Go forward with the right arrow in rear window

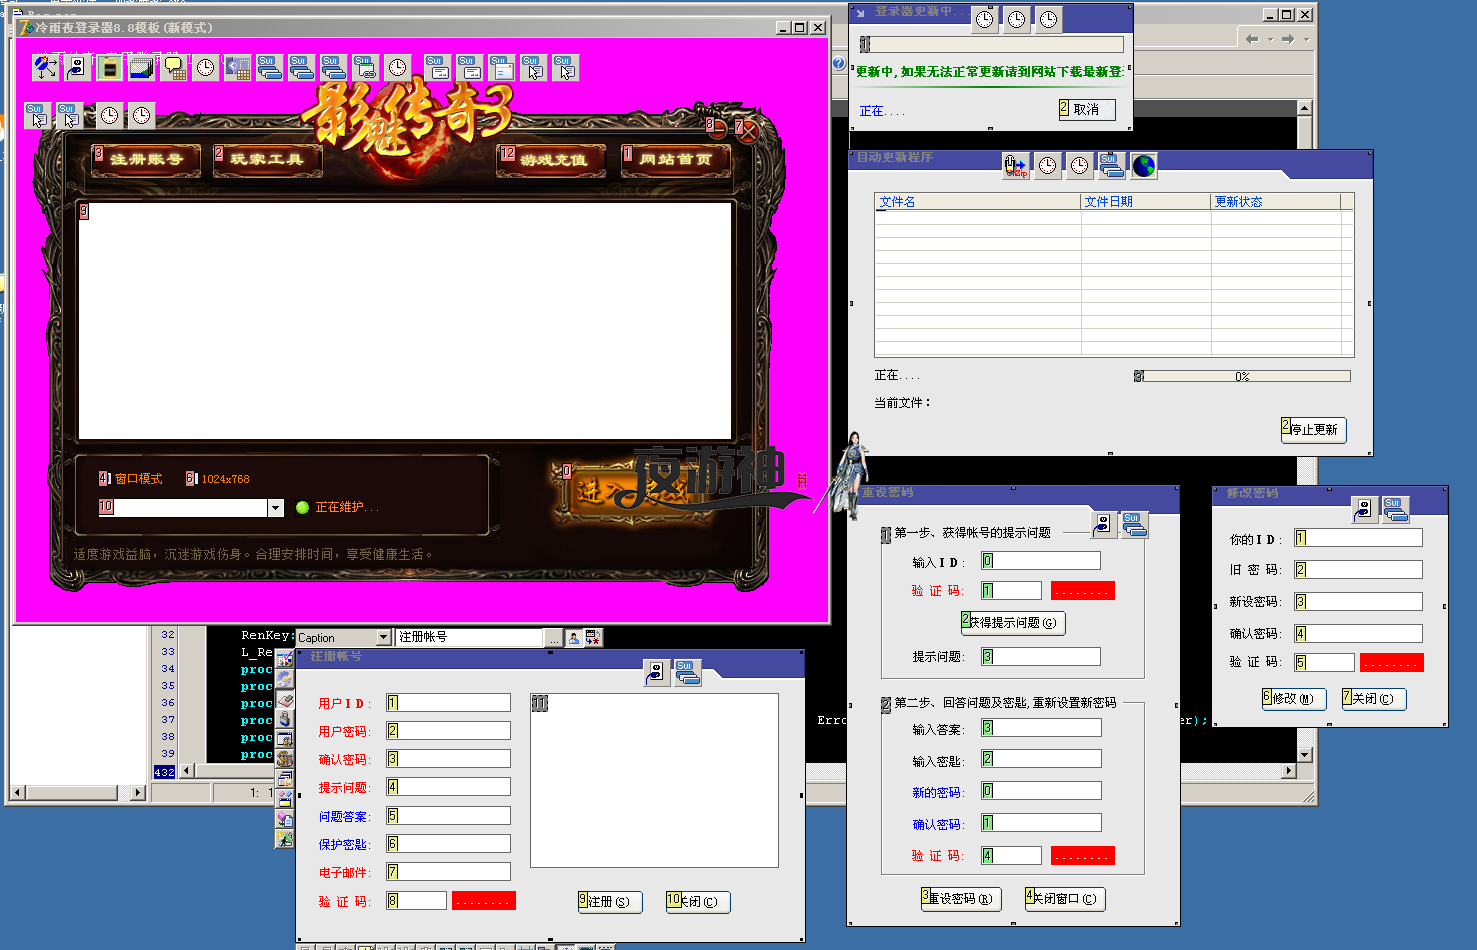coord(1288,39)
